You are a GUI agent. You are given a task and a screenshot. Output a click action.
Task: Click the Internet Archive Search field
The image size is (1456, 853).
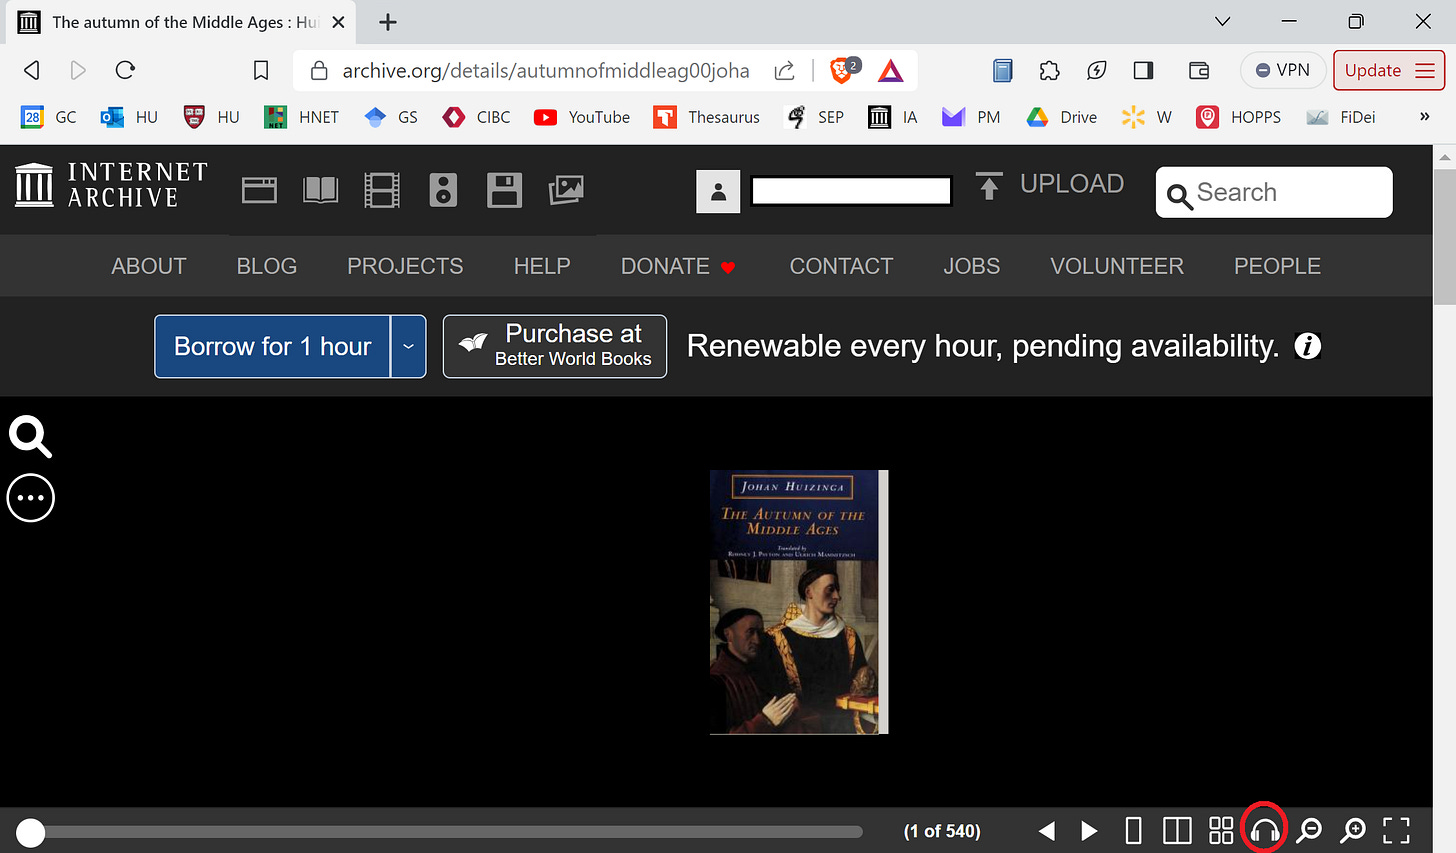tap(1274, 192)
